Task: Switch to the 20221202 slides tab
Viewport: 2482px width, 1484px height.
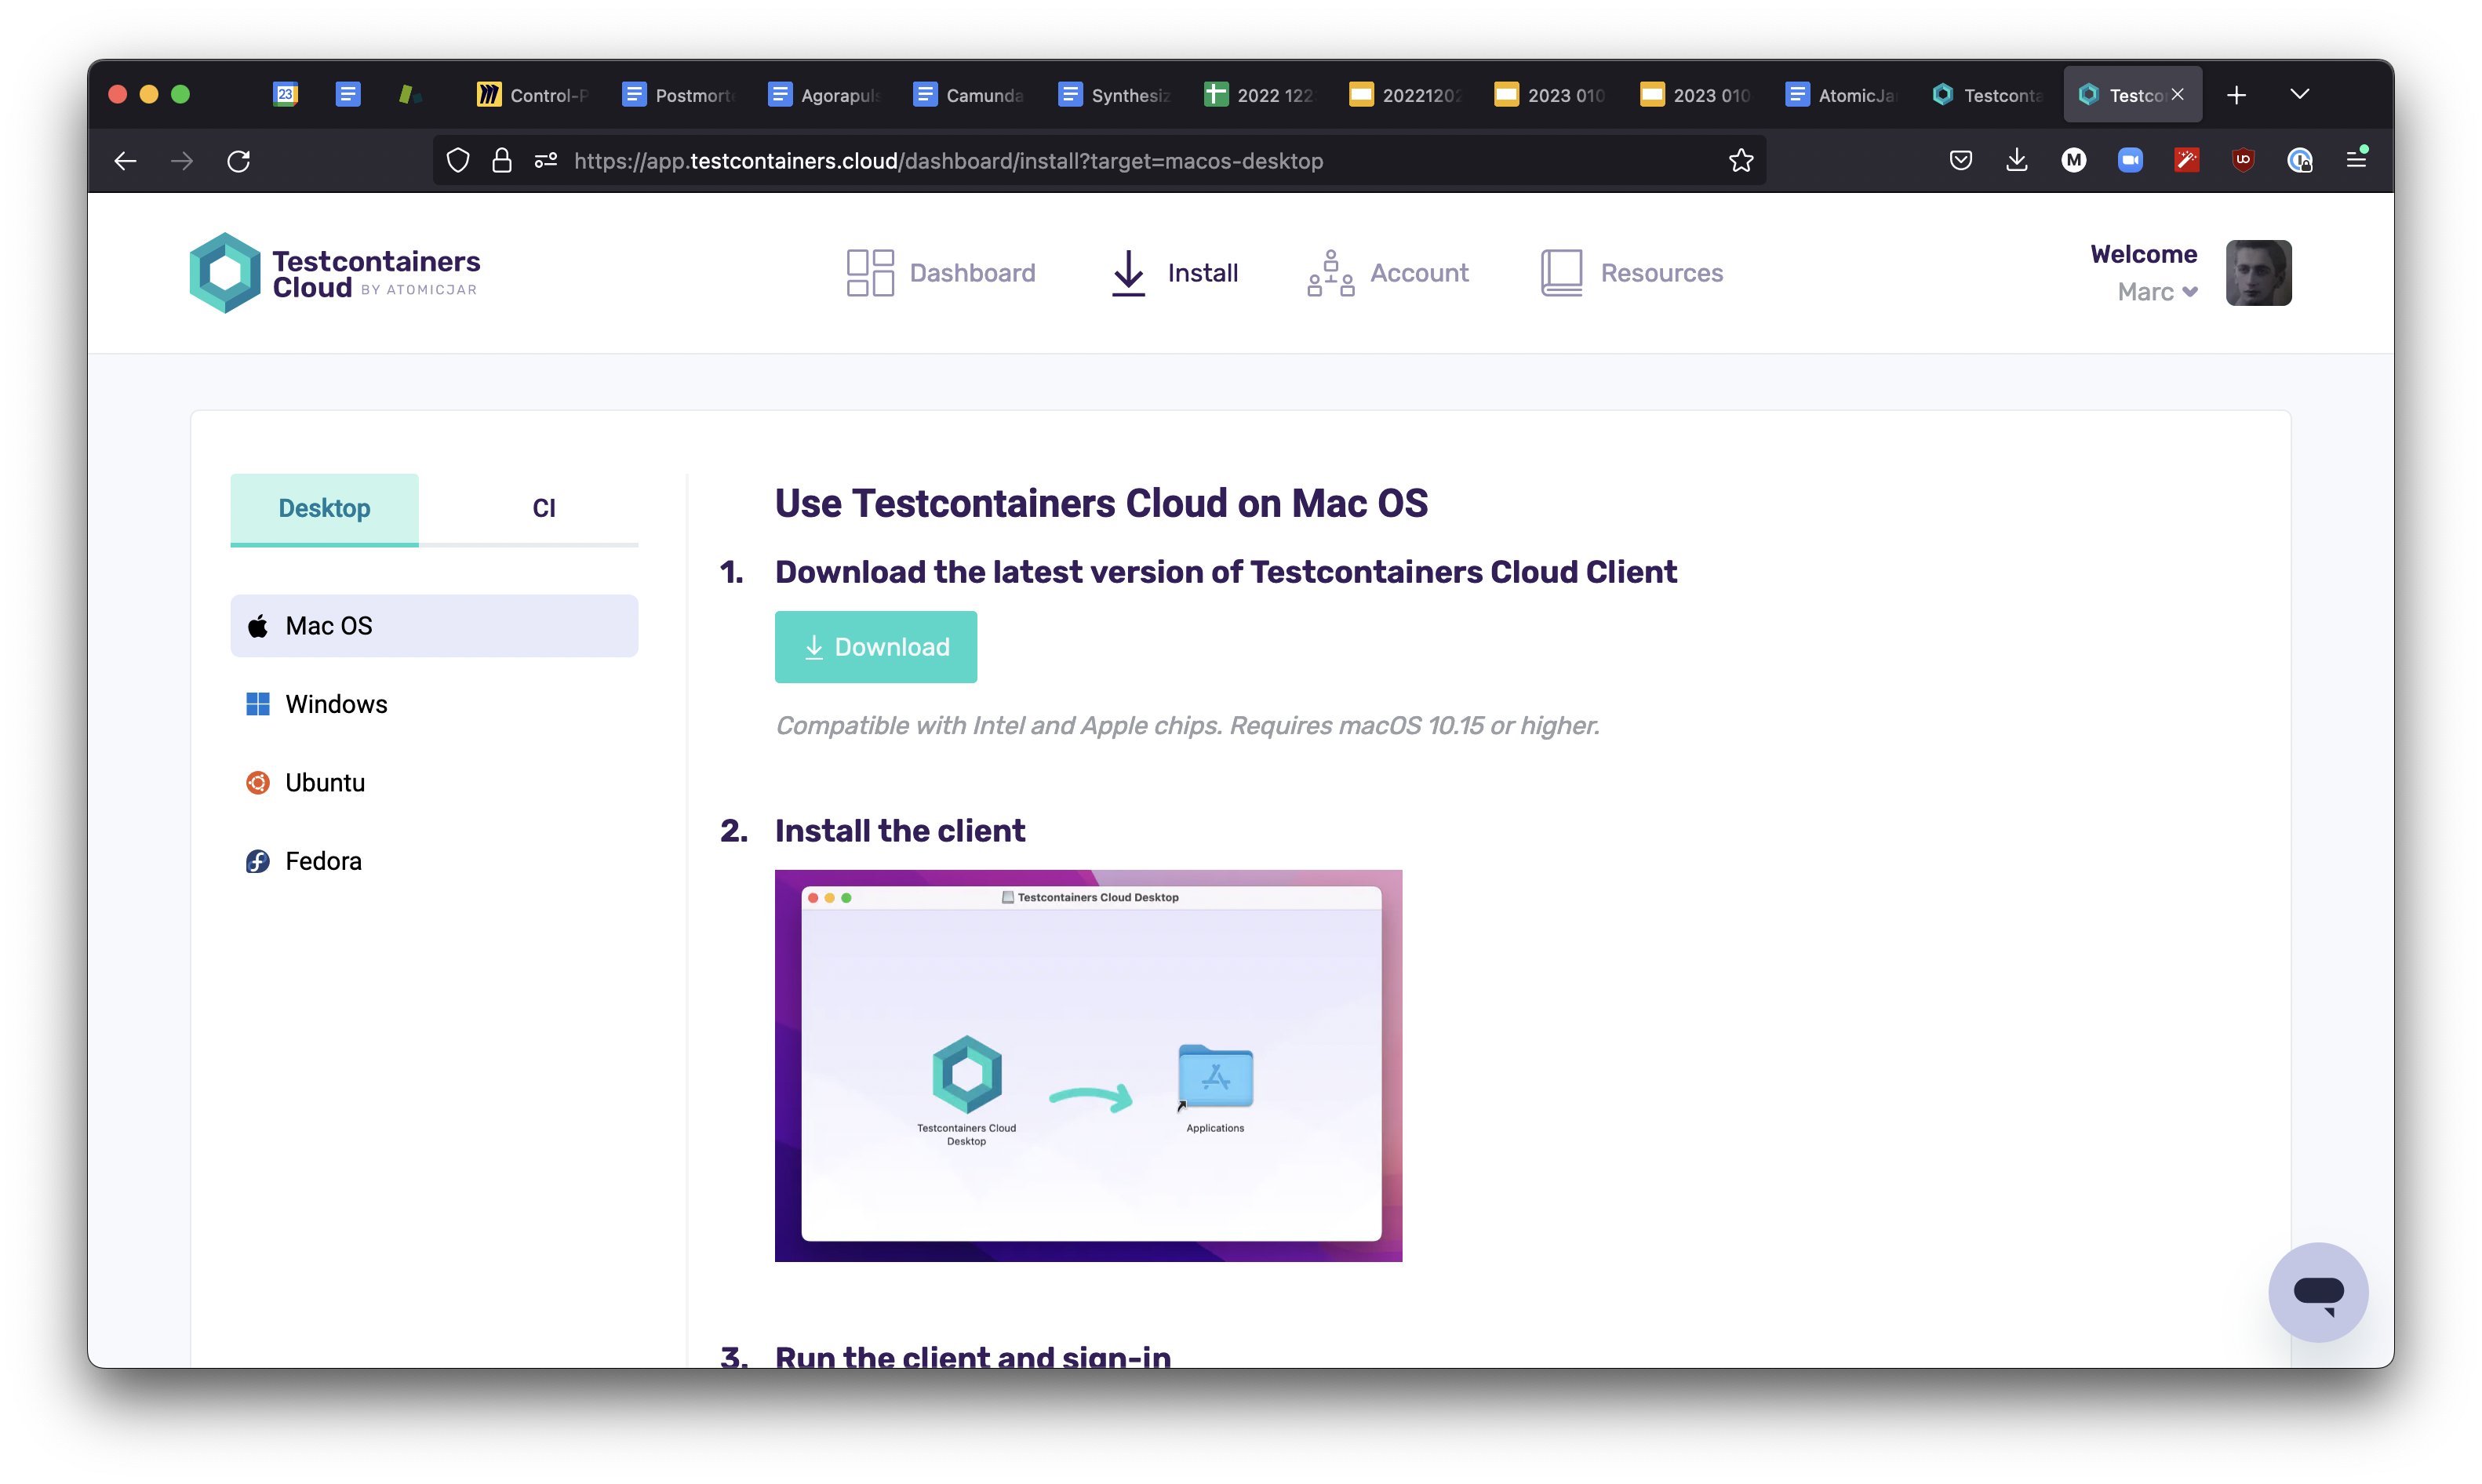Action: point(1406,95)
